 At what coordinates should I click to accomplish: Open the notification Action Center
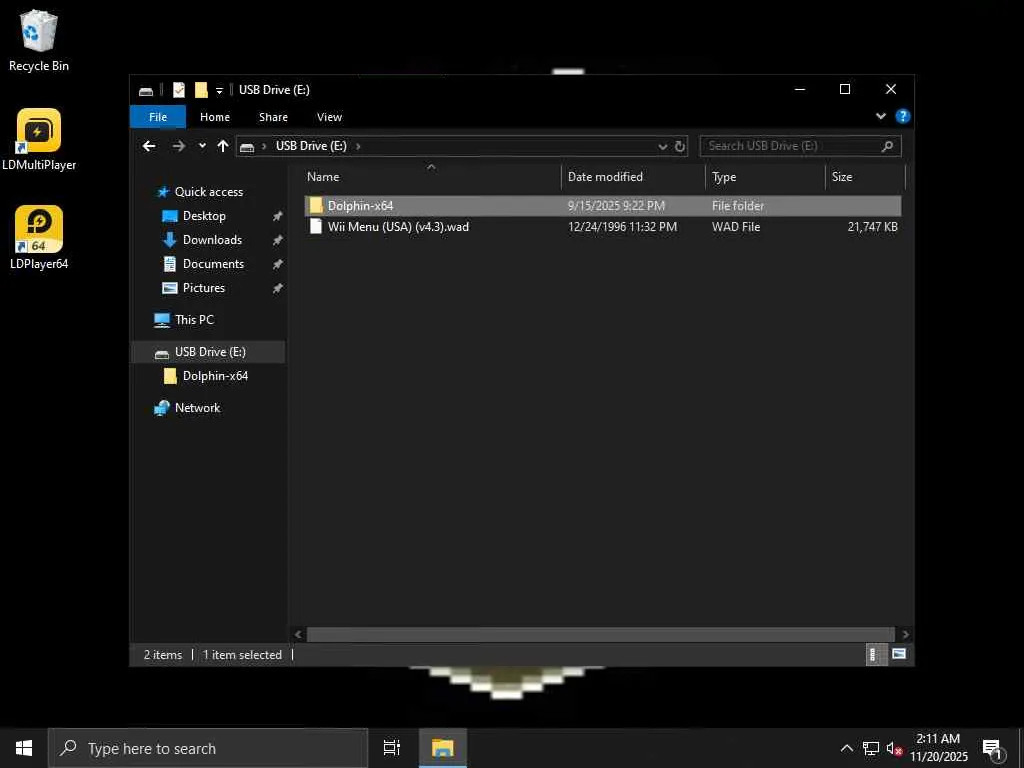pyautogui.click(x=993, y=750)
